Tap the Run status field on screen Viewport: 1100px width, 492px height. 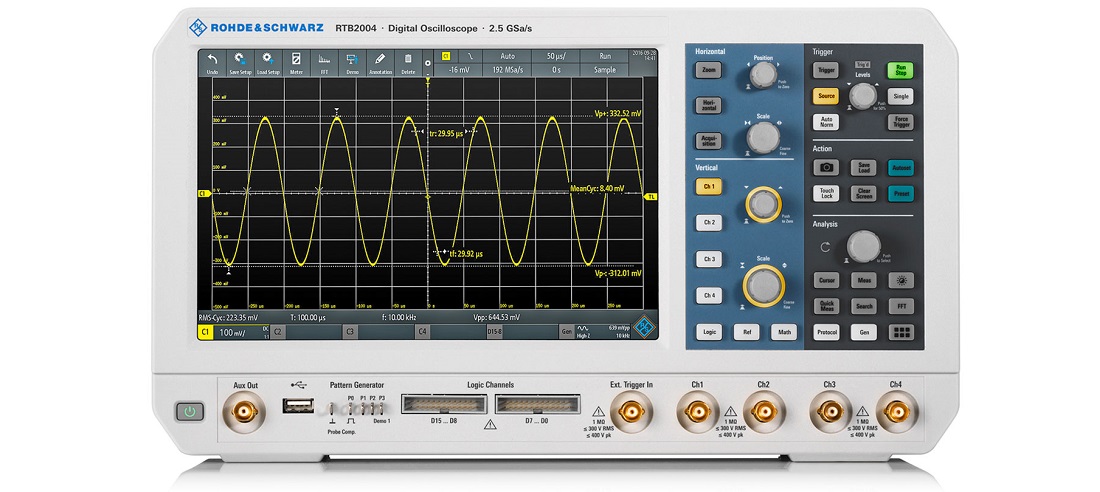605,55
